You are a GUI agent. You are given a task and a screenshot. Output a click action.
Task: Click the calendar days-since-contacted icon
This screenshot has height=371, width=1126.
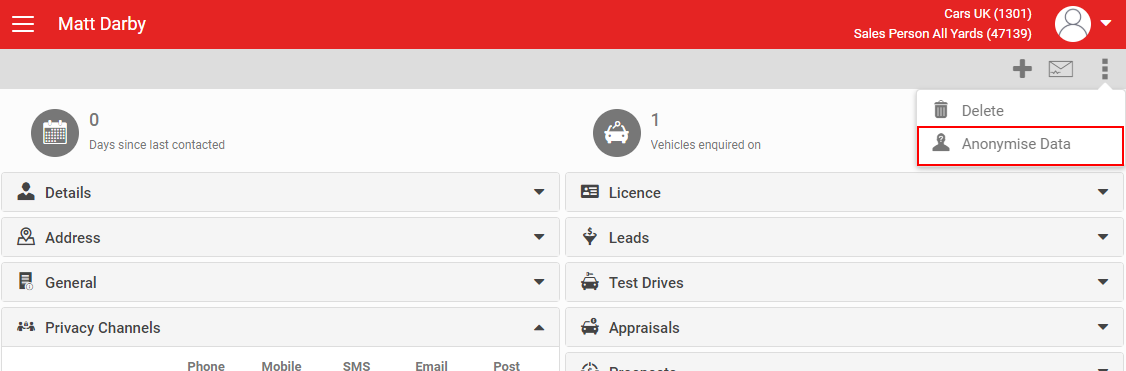pyautogui.click(x=55, y=132)
